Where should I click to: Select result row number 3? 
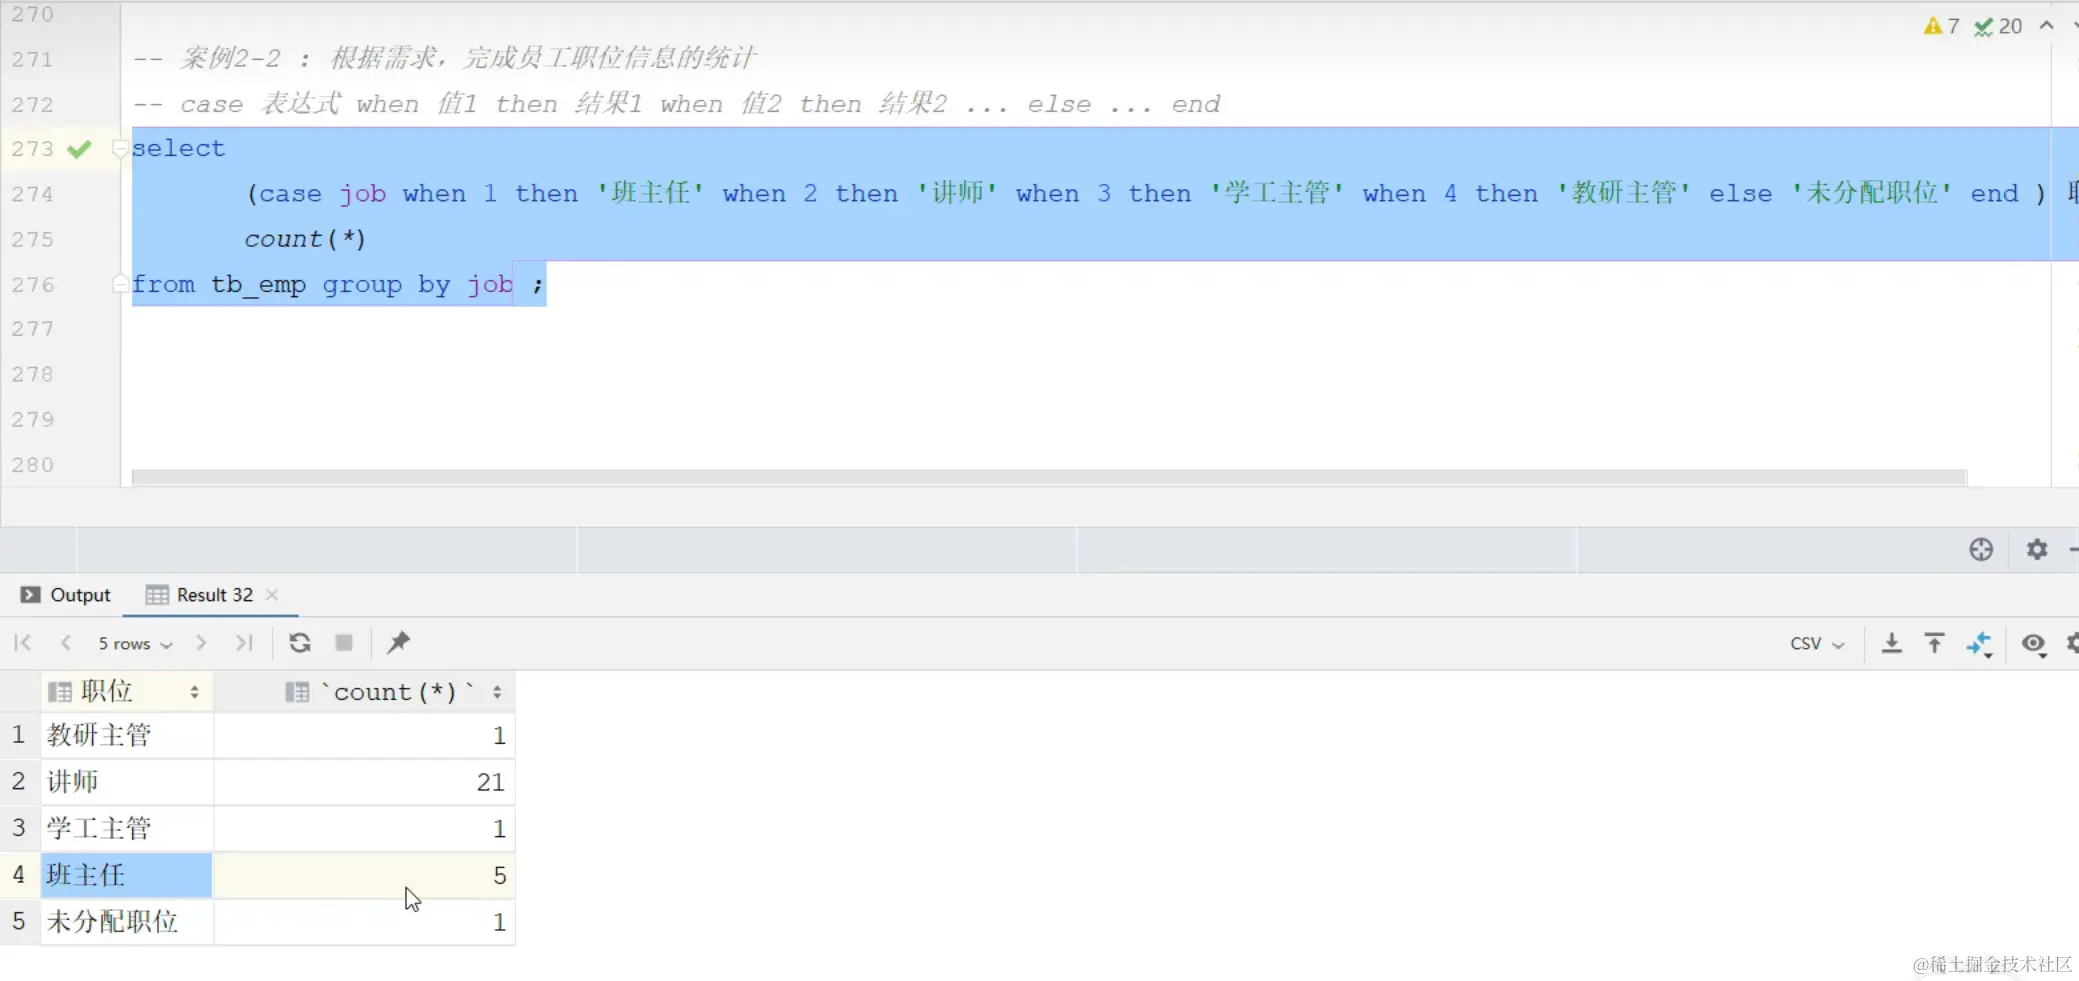click(x=18, y=829)
